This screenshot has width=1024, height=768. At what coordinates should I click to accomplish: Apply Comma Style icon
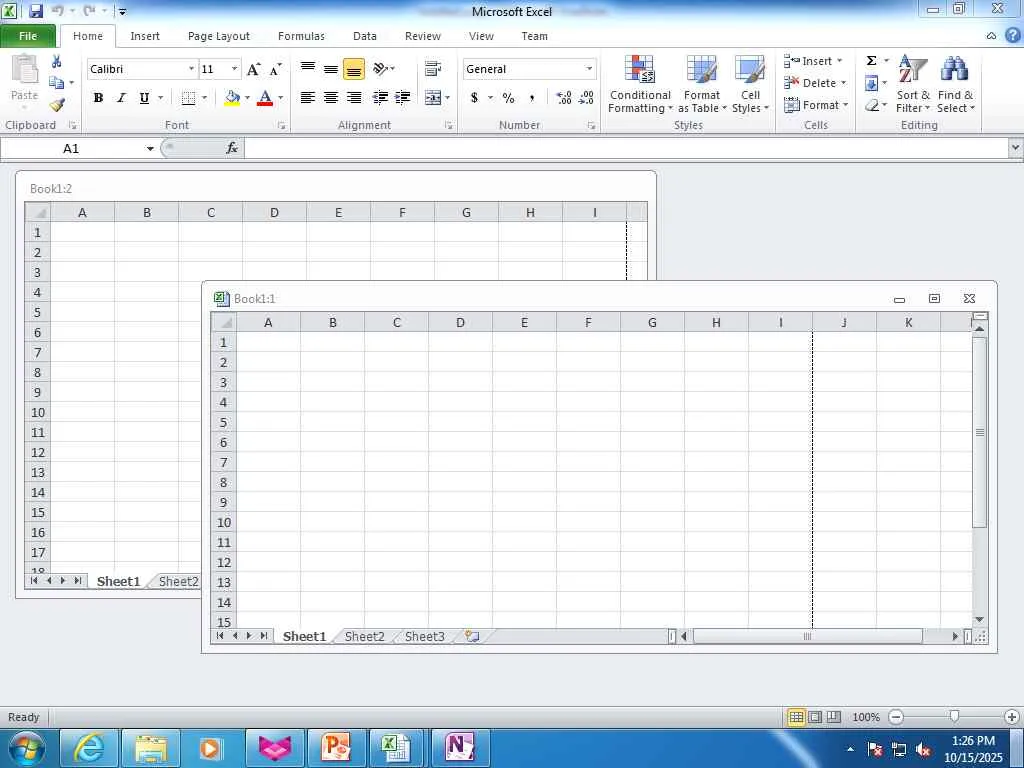click(532, 98)
